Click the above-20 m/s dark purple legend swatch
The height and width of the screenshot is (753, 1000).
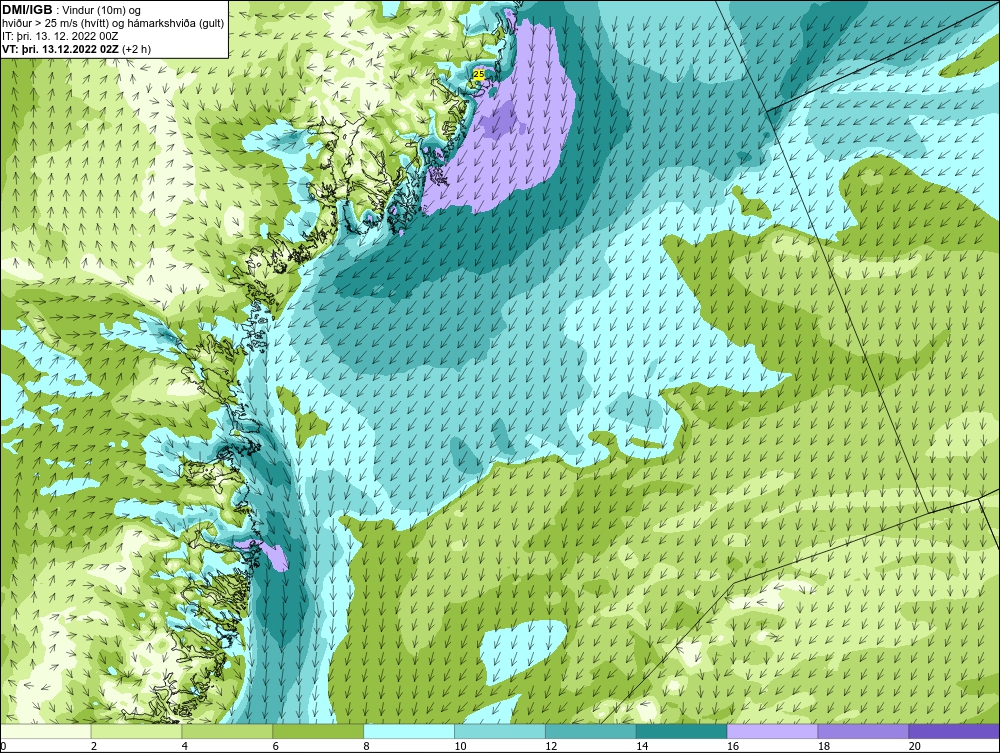954,731
